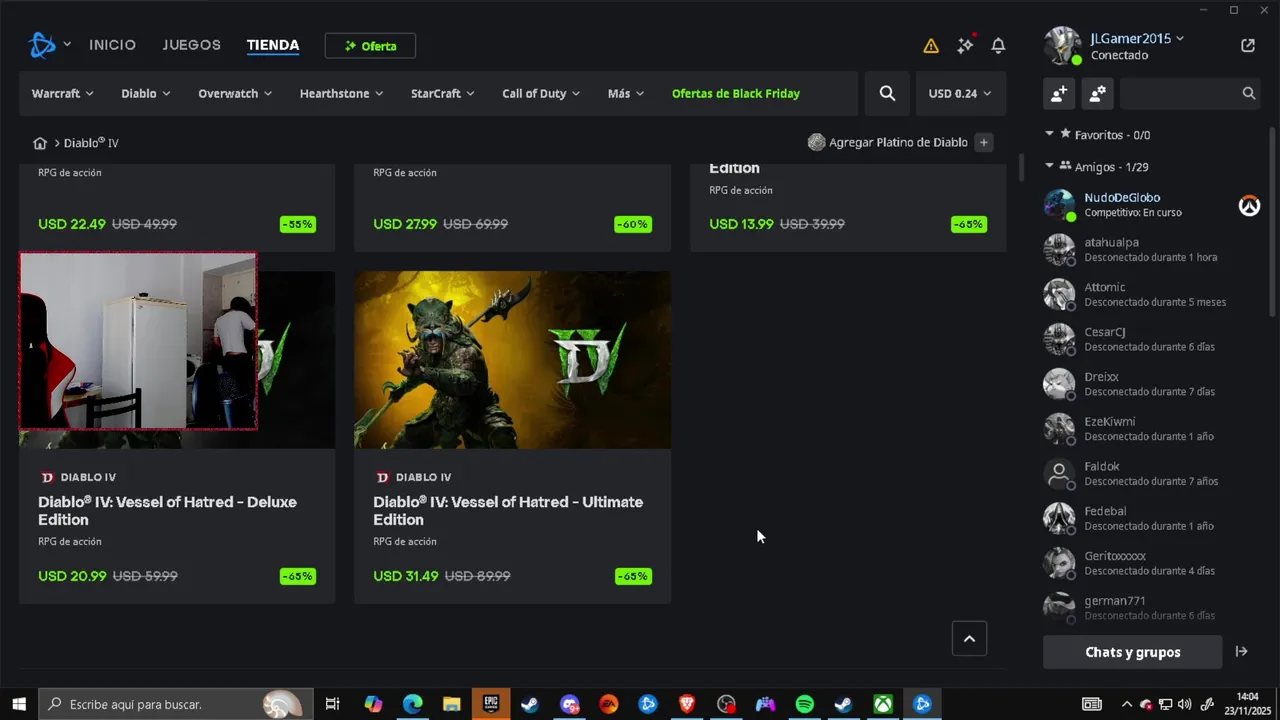Image resolution: width=1280 pixels, height=720 pixels.
Task: Click the store page scrollbar
Action: coord(1021,167)
